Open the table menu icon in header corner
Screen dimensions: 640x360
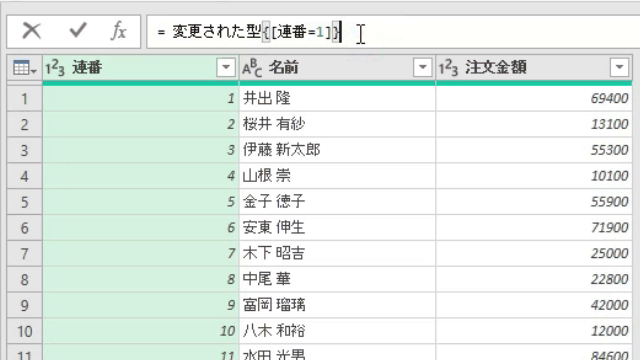(x=24, y=68)
